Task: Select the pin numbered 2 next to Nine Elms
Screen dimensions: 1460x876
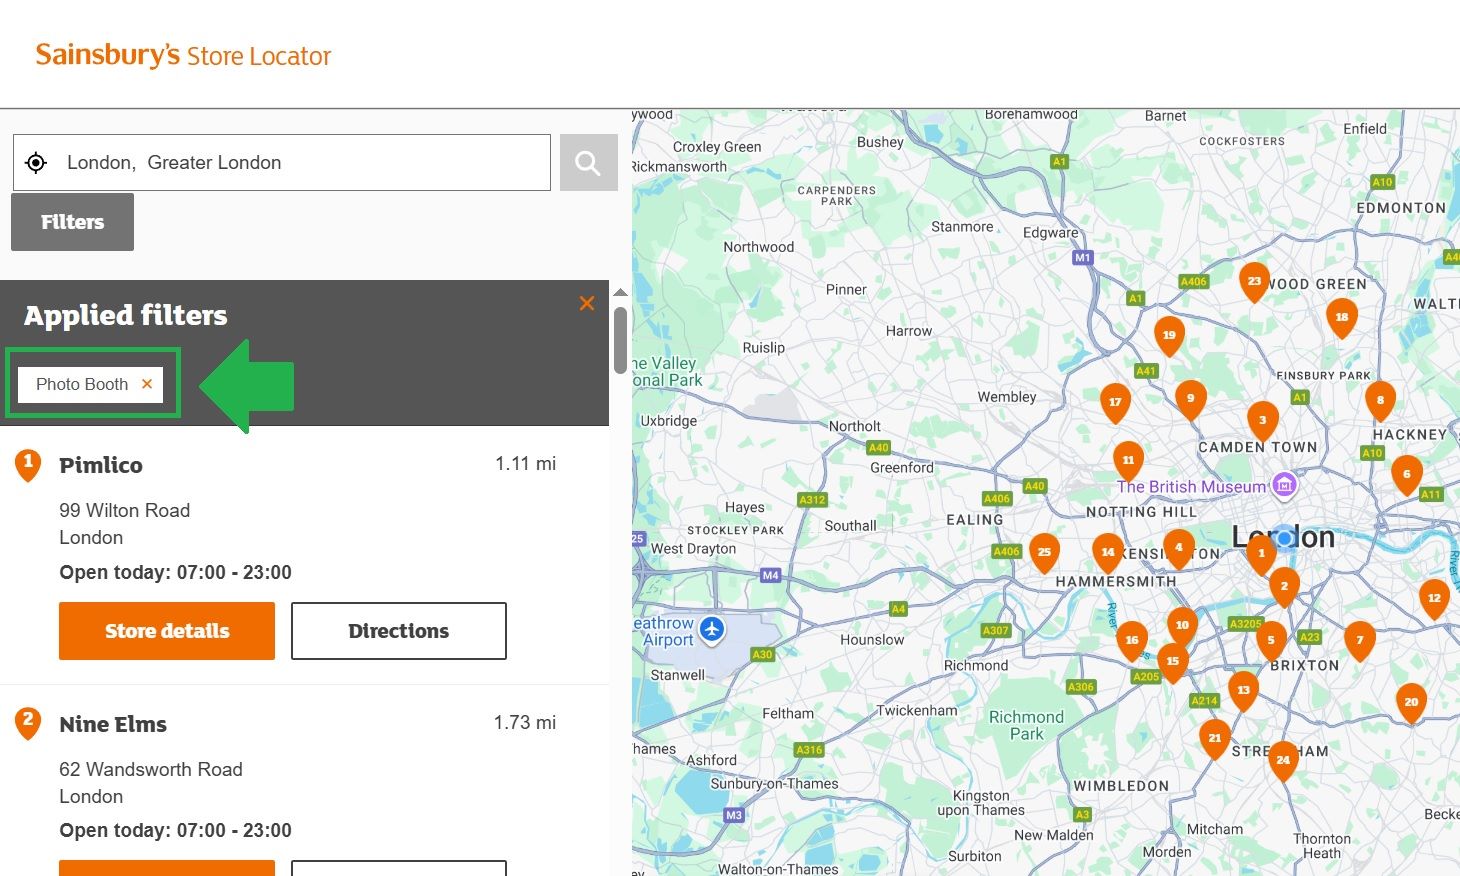Action: pyautogui.click(x=28, y=723)
